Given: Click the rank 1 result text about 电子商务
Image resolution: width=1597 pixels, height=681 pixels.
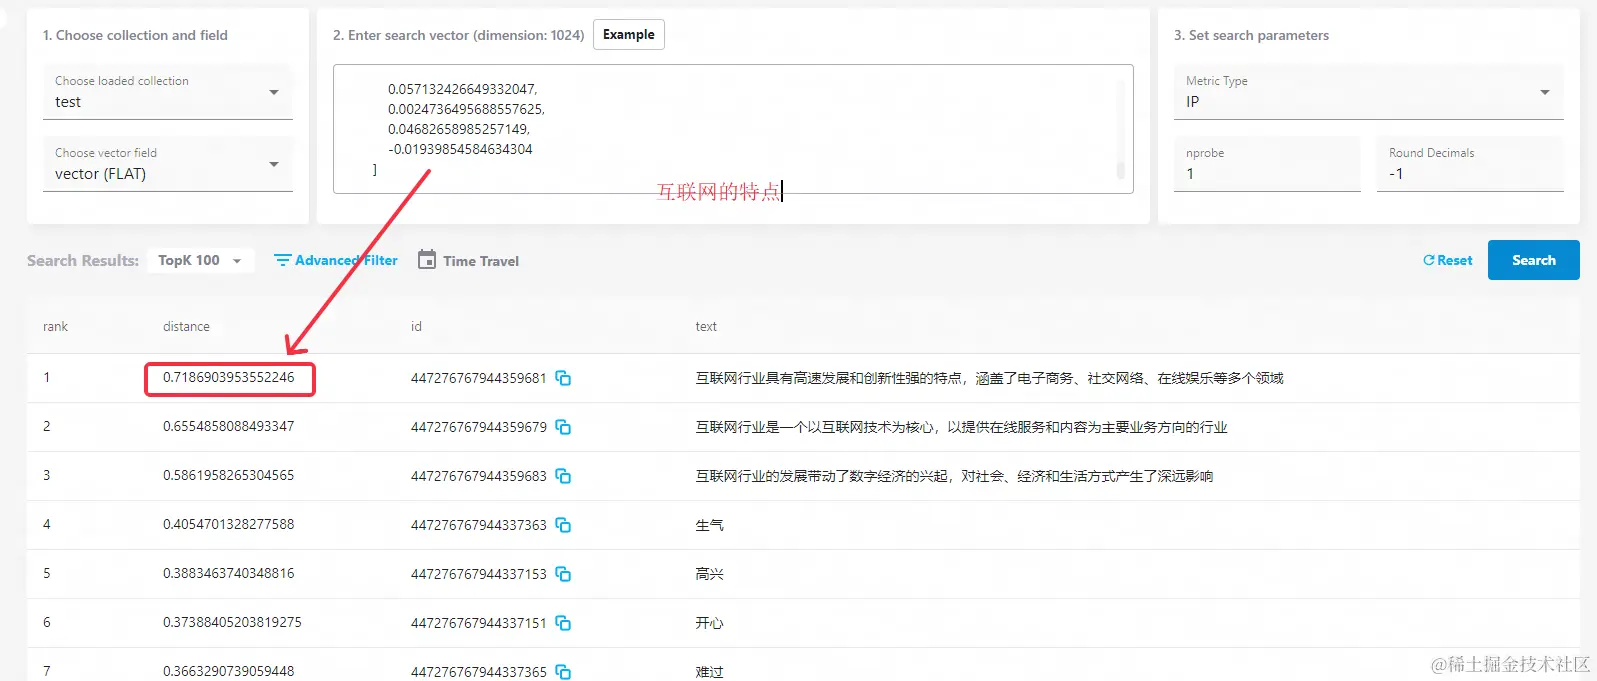Looking at the screenshot, I should click(989, 378).
